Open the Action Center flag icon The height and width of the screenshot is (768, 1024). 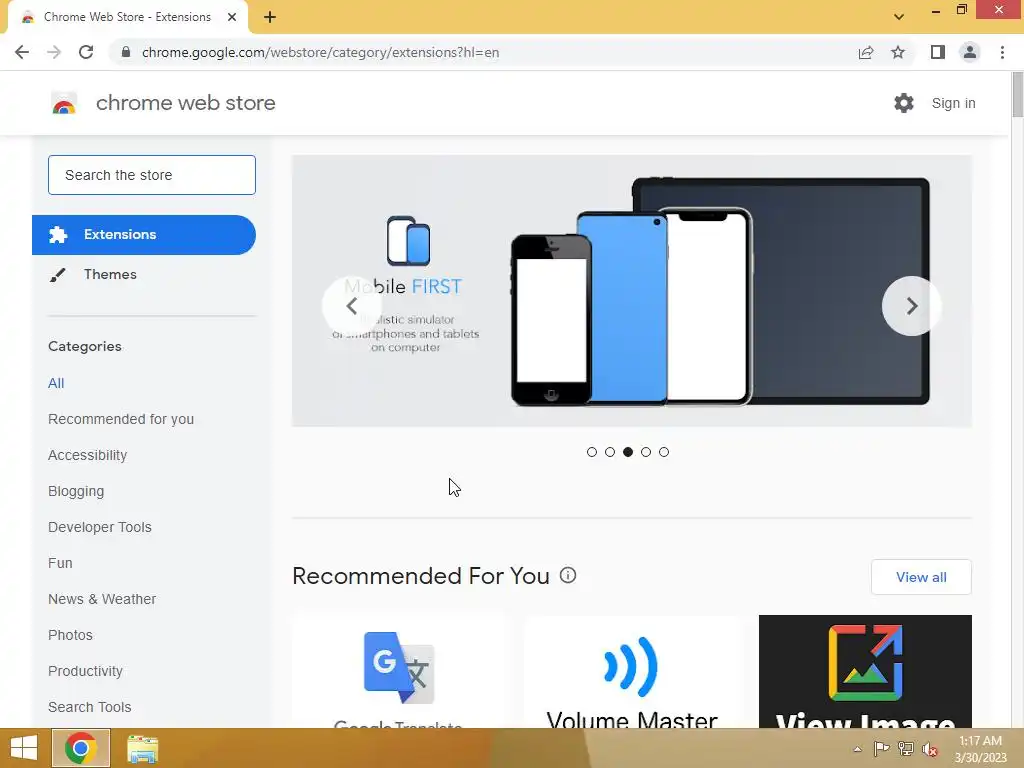click(x=882, y=749)
